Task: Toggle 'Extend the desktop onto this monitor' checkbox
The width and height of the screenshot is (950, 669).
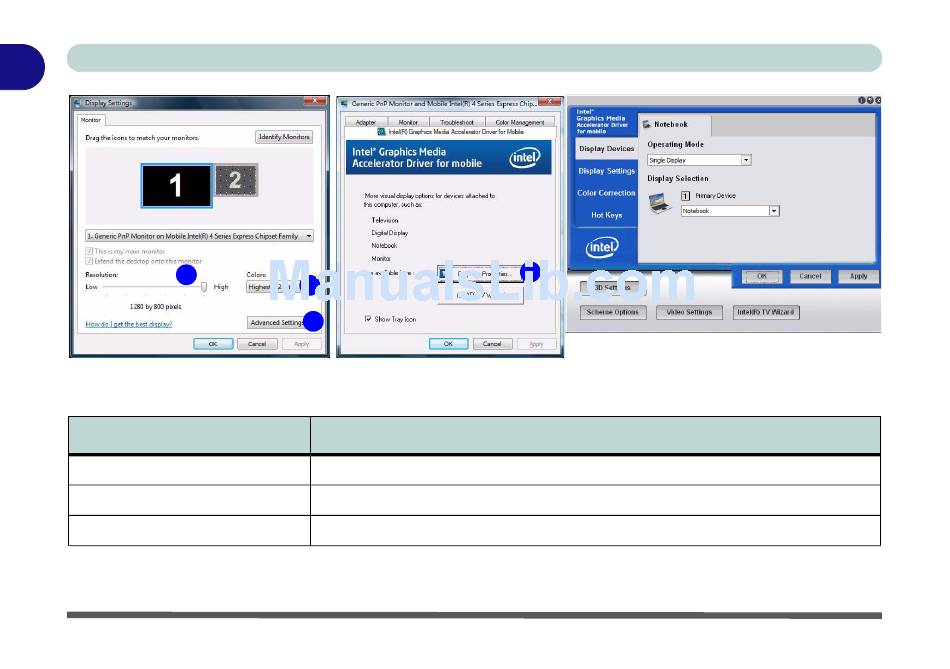Action: click(x=89, y=261)
